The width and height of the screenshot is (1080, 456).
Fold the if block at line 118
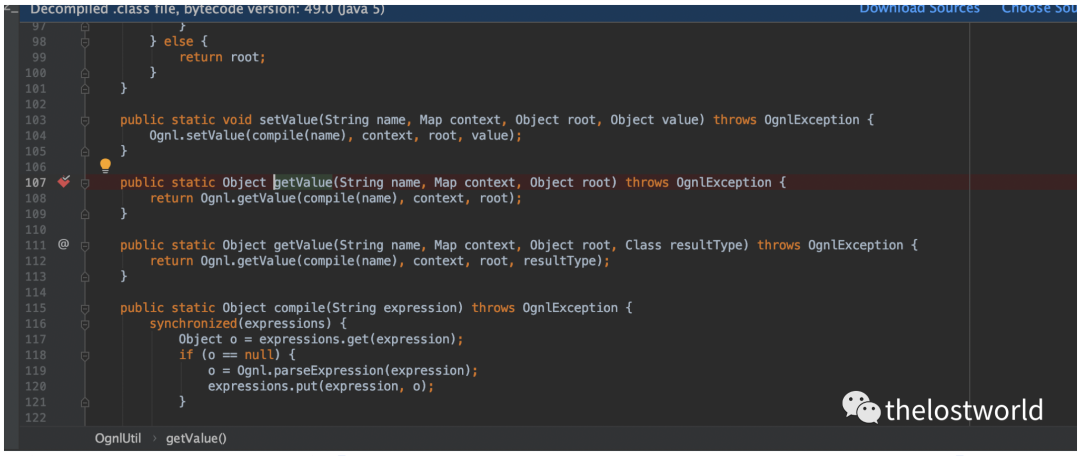(x=85, y=355)
